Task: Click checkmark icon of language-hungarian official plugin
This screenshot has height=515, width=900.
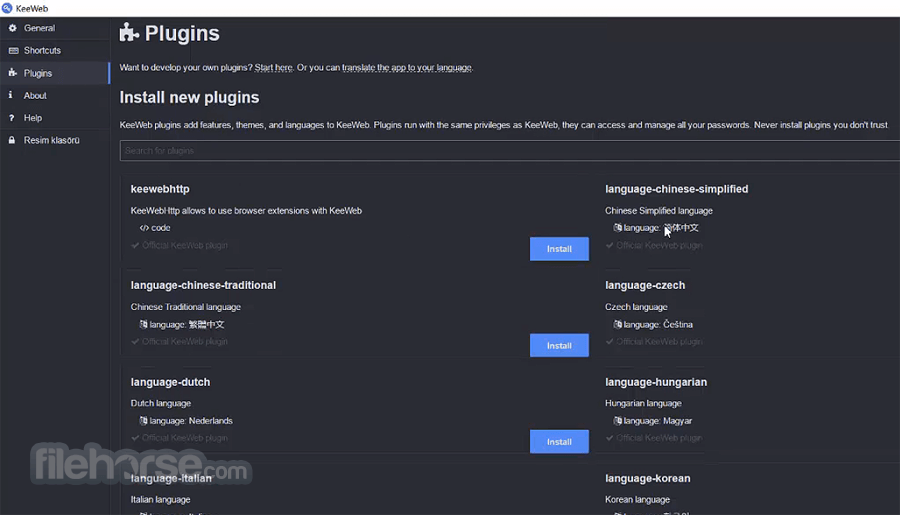Action: coord(609,438)
